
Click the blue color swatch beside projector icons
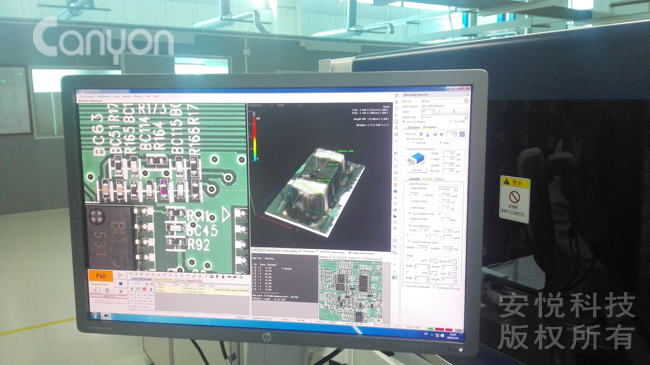pos(462,134)
